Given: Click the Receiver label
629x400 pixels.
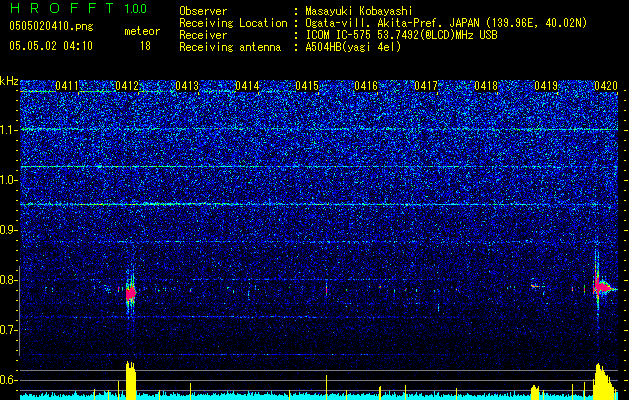Looking at the screenshot, I should 203,35.
